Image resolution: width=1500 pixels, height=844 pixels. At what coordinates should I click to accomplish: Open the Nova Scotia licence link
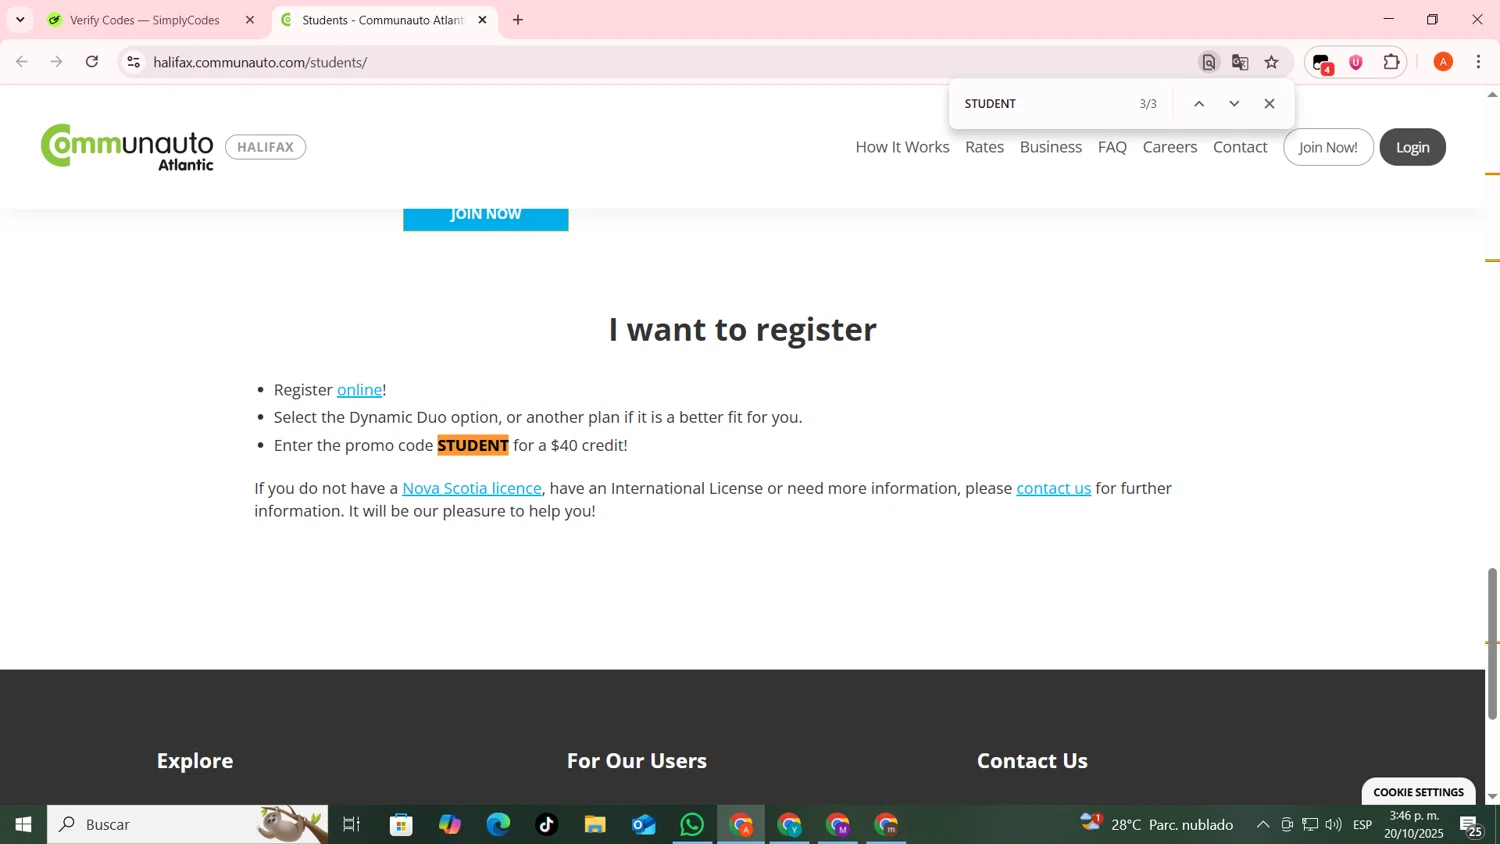pyautogui.click(x=472, y=488)
